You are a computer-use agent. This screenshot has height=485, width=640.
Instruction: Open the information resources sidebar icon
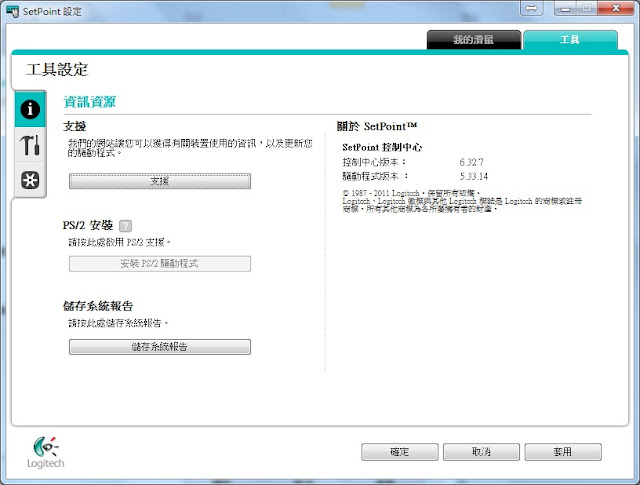pyautogui.click(x=30, y=109)
